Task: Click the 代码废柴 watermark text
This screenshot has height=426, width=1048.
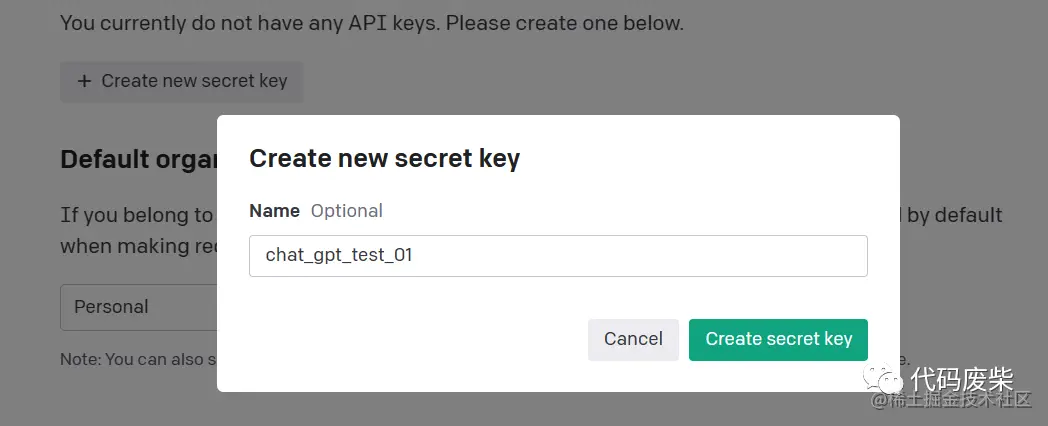Action: (962, 380)
